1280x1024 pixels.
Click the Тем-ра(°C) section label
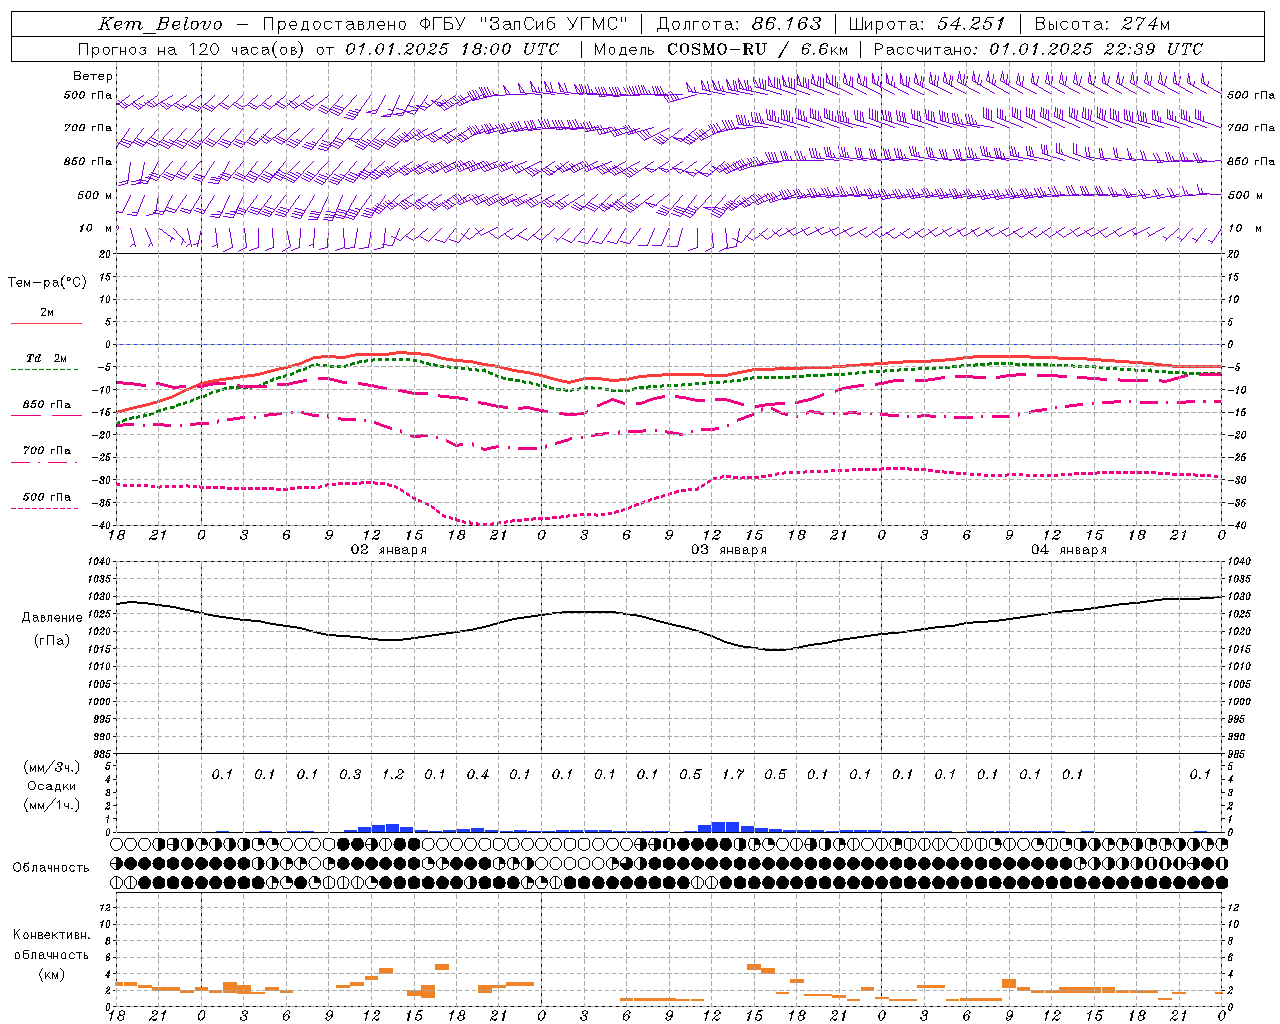pos(47,283)
